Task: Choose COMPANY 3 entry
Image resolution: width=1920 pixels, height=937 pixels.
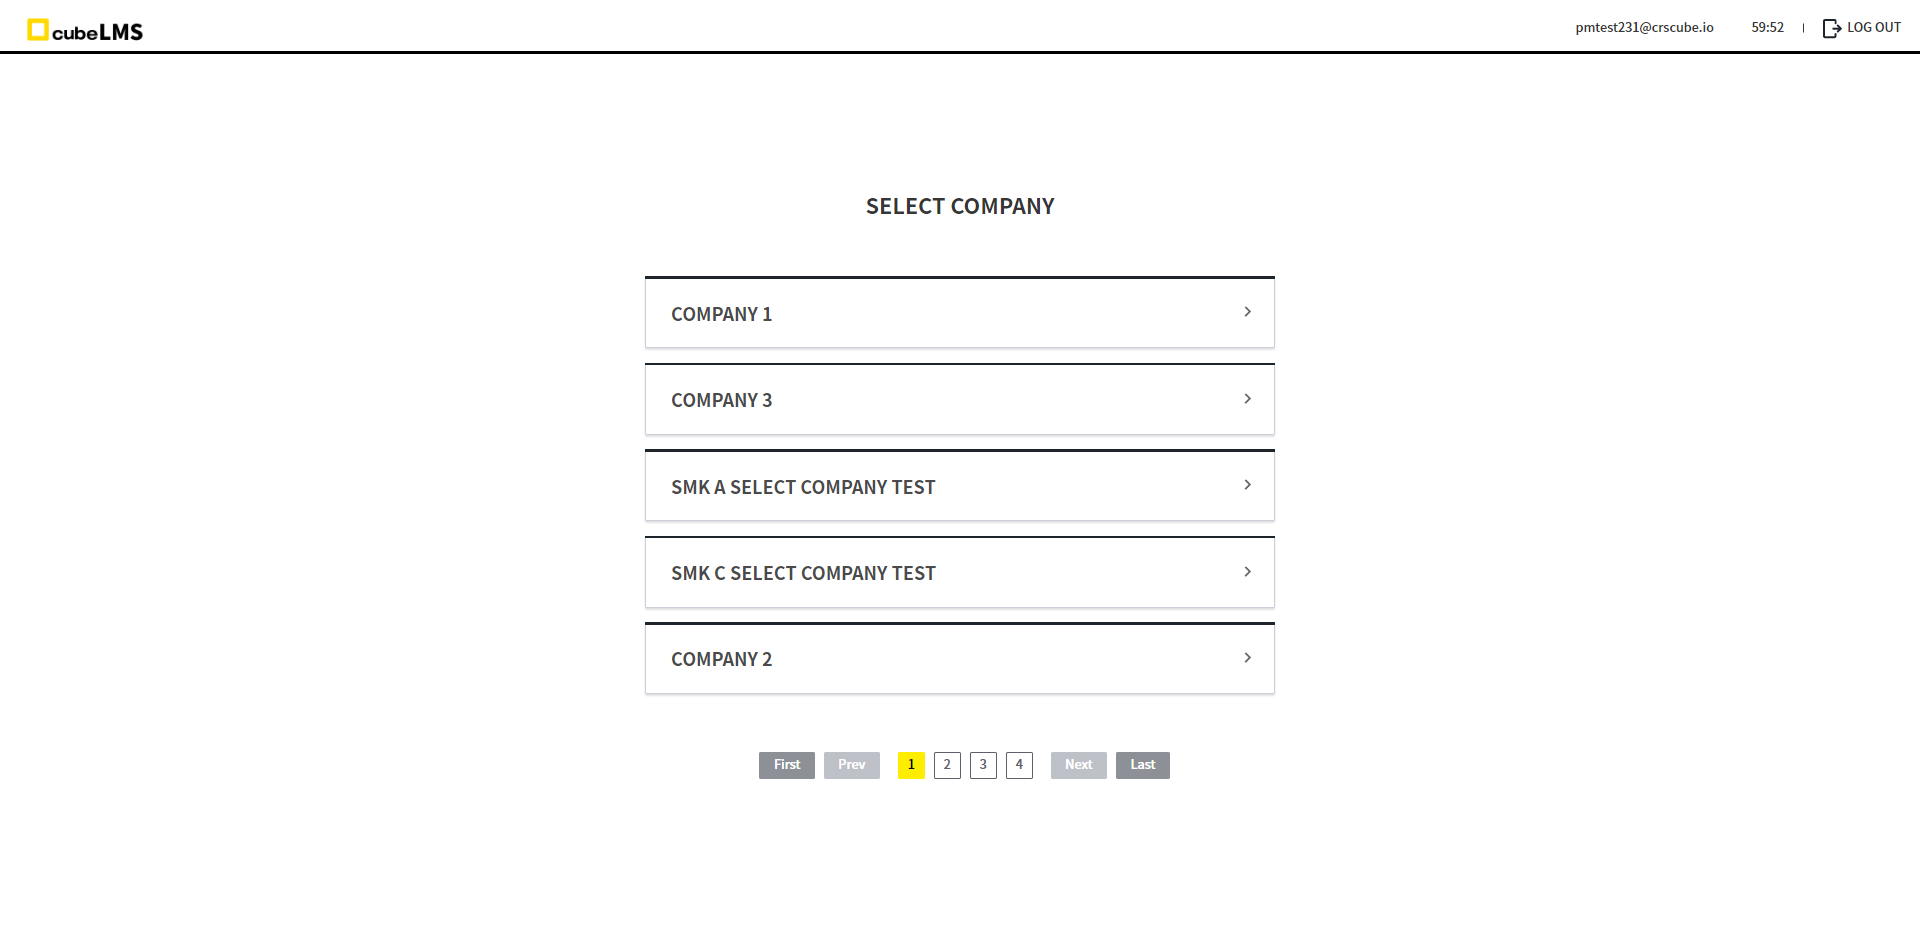Action: click(721, 400)
